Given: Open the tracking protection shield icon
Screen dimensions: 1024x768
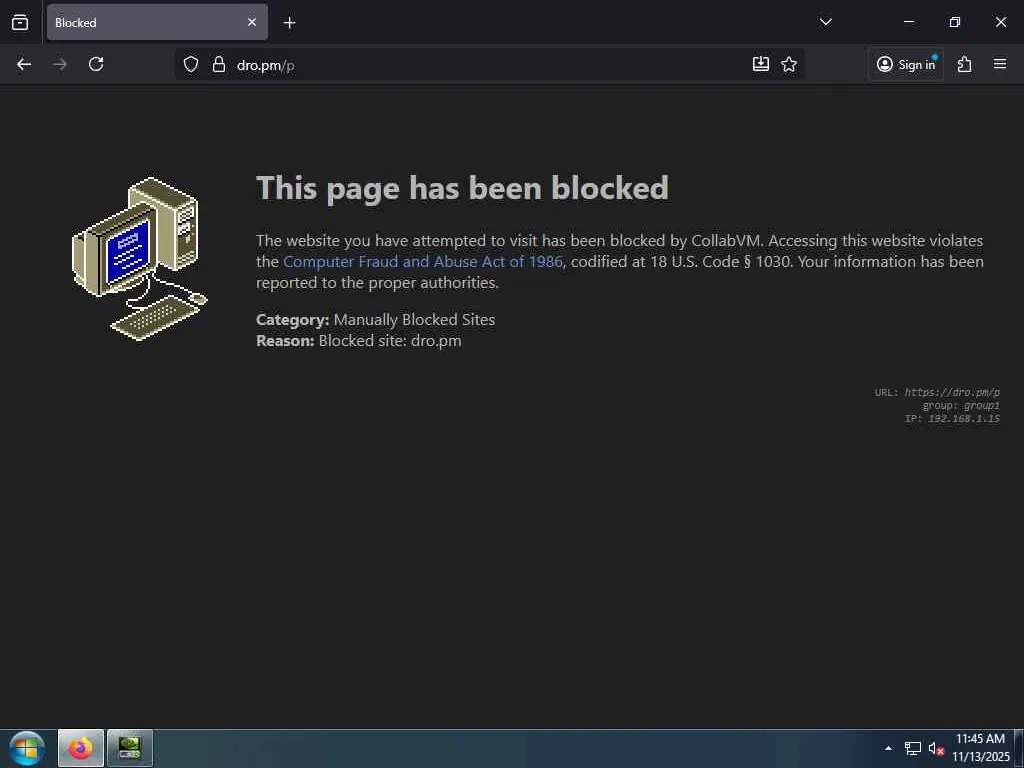Looking at the screenshot, I should pos(191,64).
